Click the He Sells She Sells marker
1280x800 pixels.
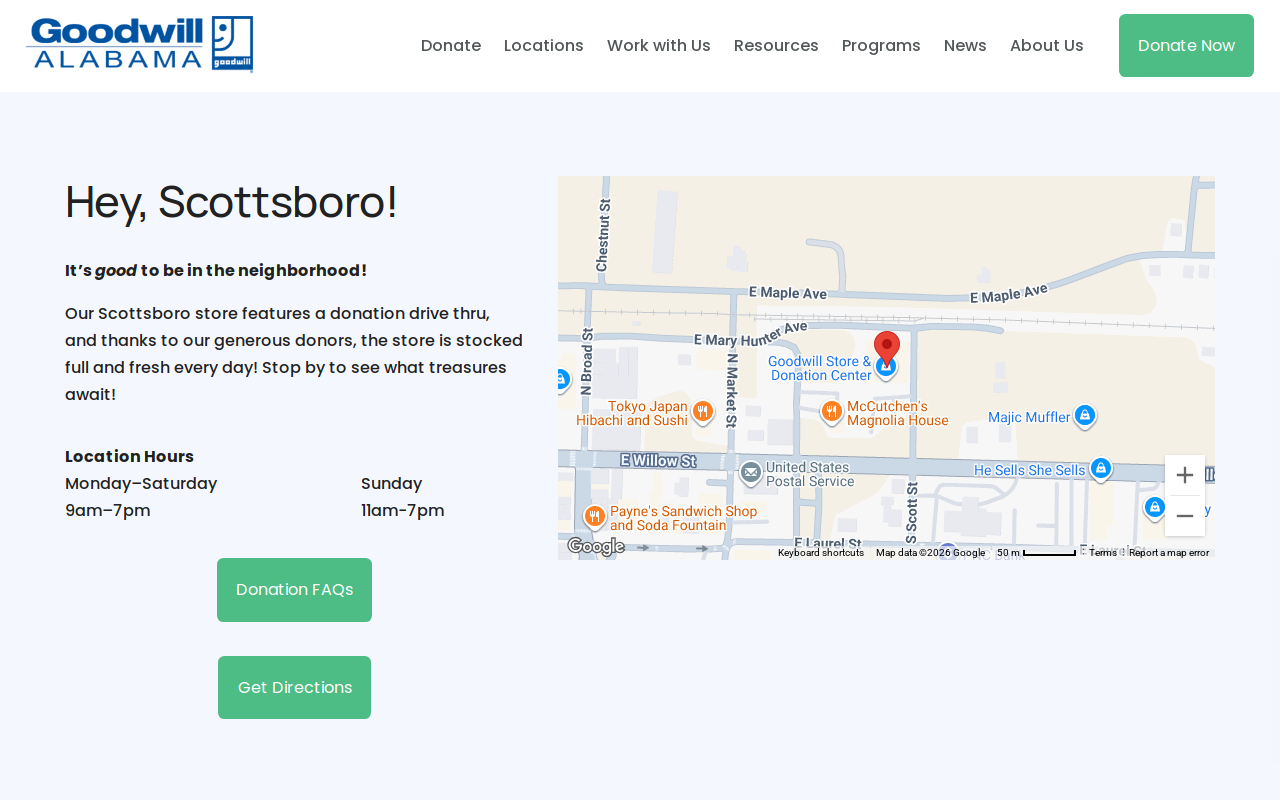[x=1101, y=469]
